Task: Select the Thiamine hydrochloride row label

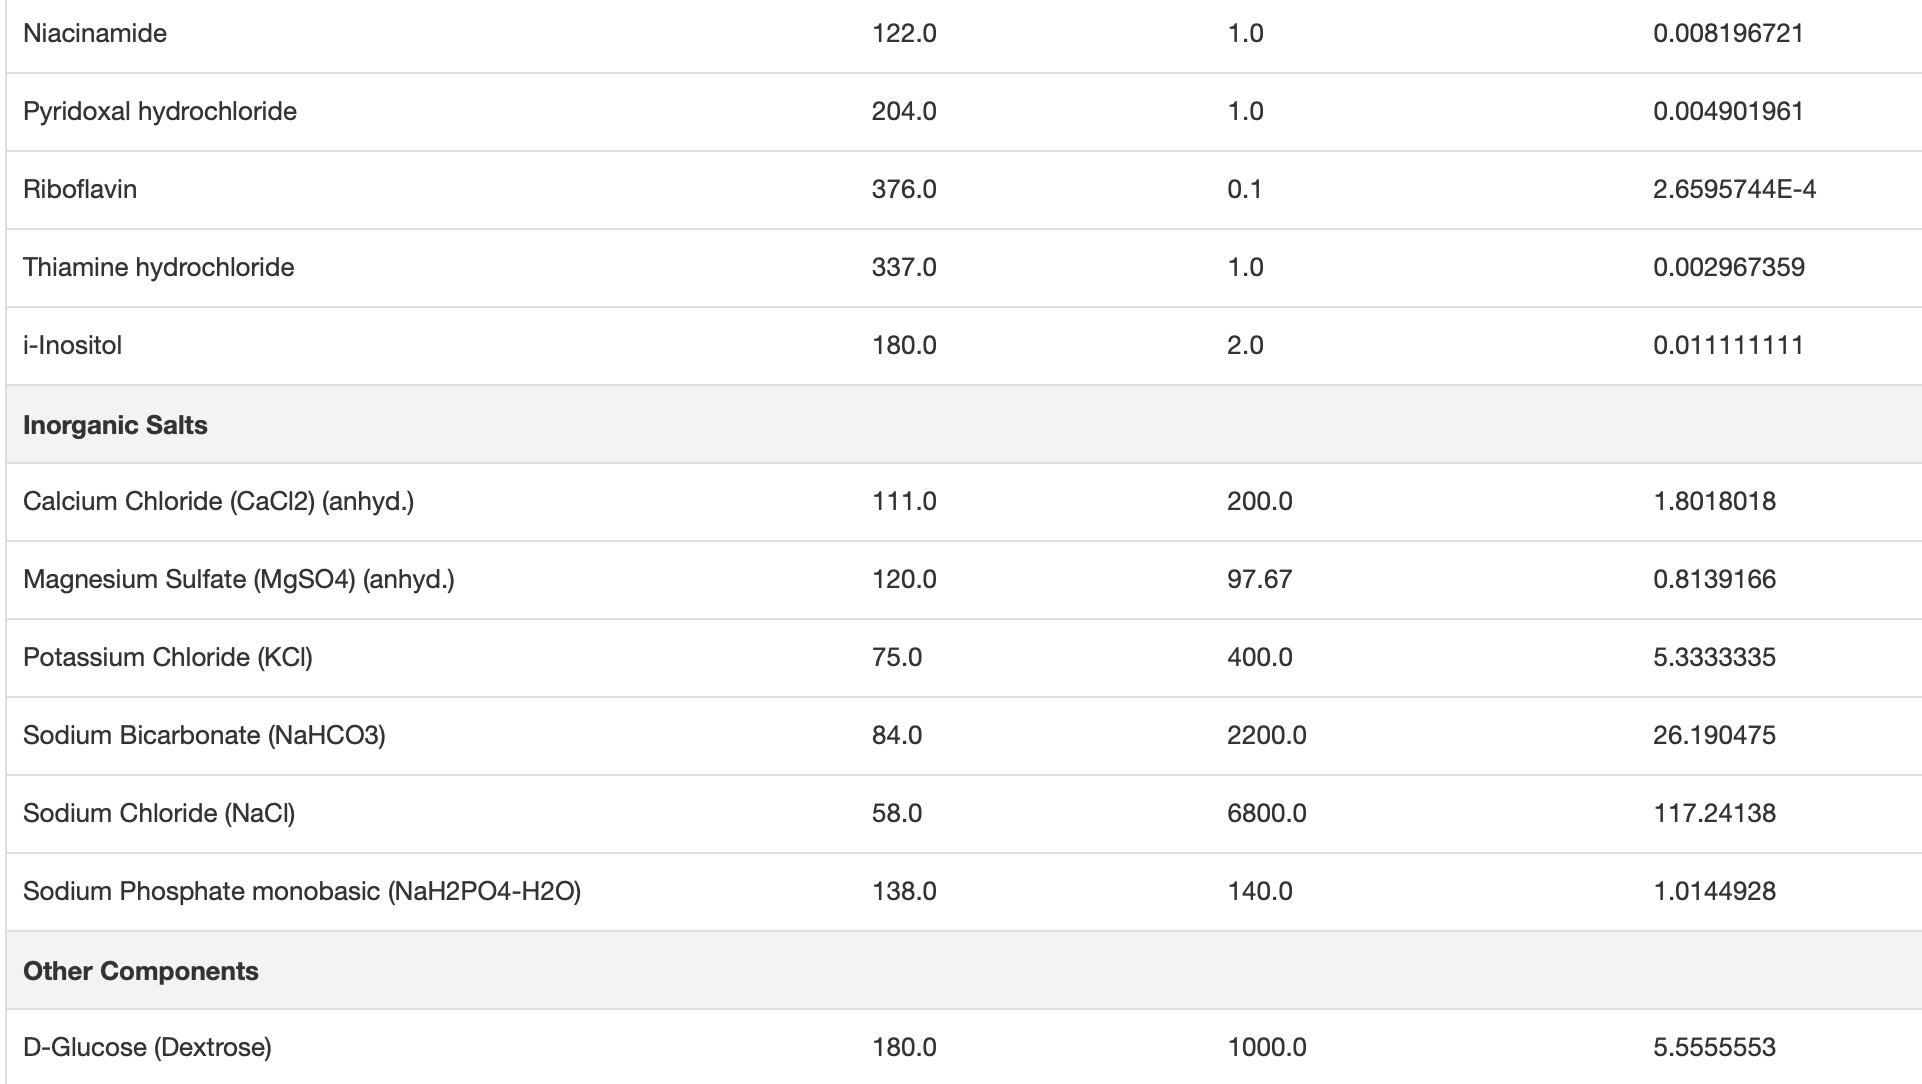Action: pos(159,267)
